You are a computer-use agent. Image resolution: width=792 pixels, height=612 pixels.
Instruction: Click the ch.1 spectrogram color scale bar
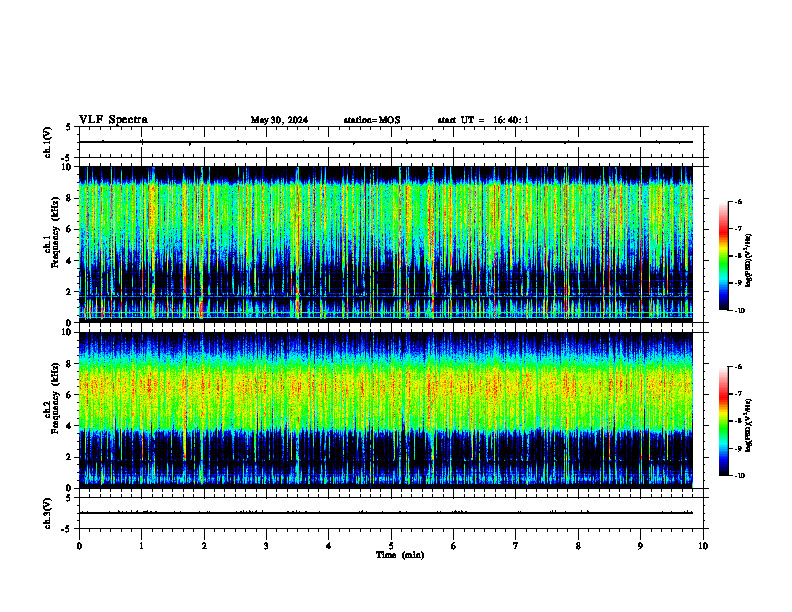(x=723, y=256)
